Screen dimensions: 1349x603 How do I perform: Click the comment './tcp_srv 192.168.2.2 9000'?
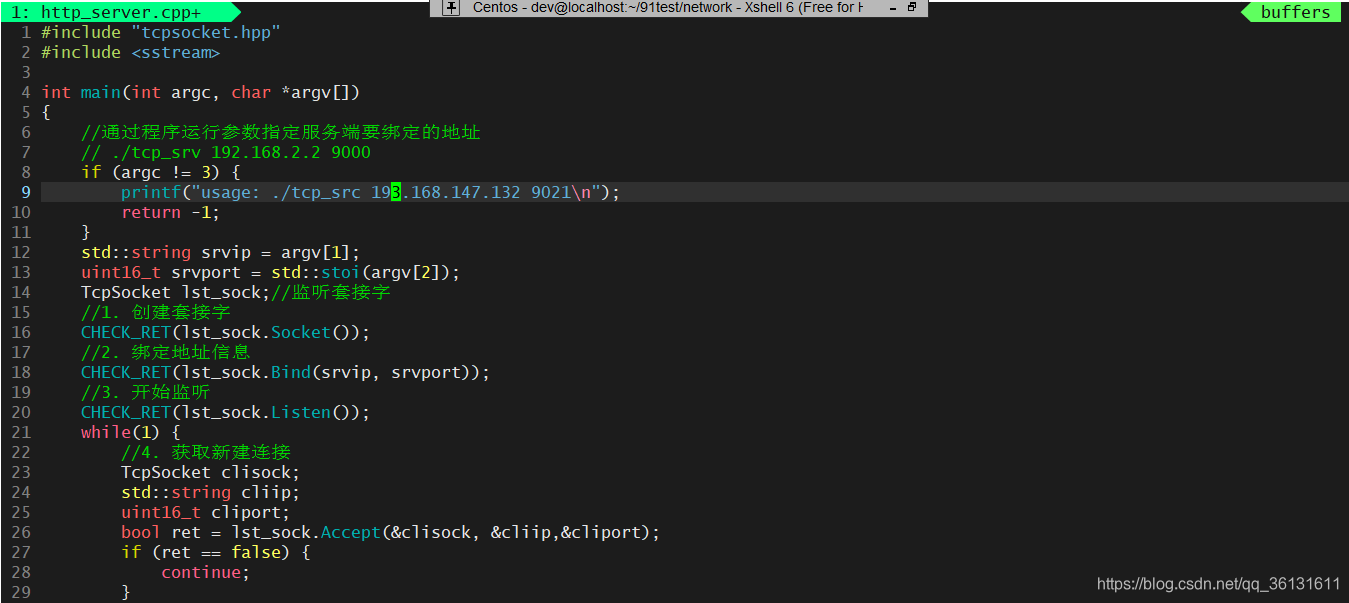(226, 152)
